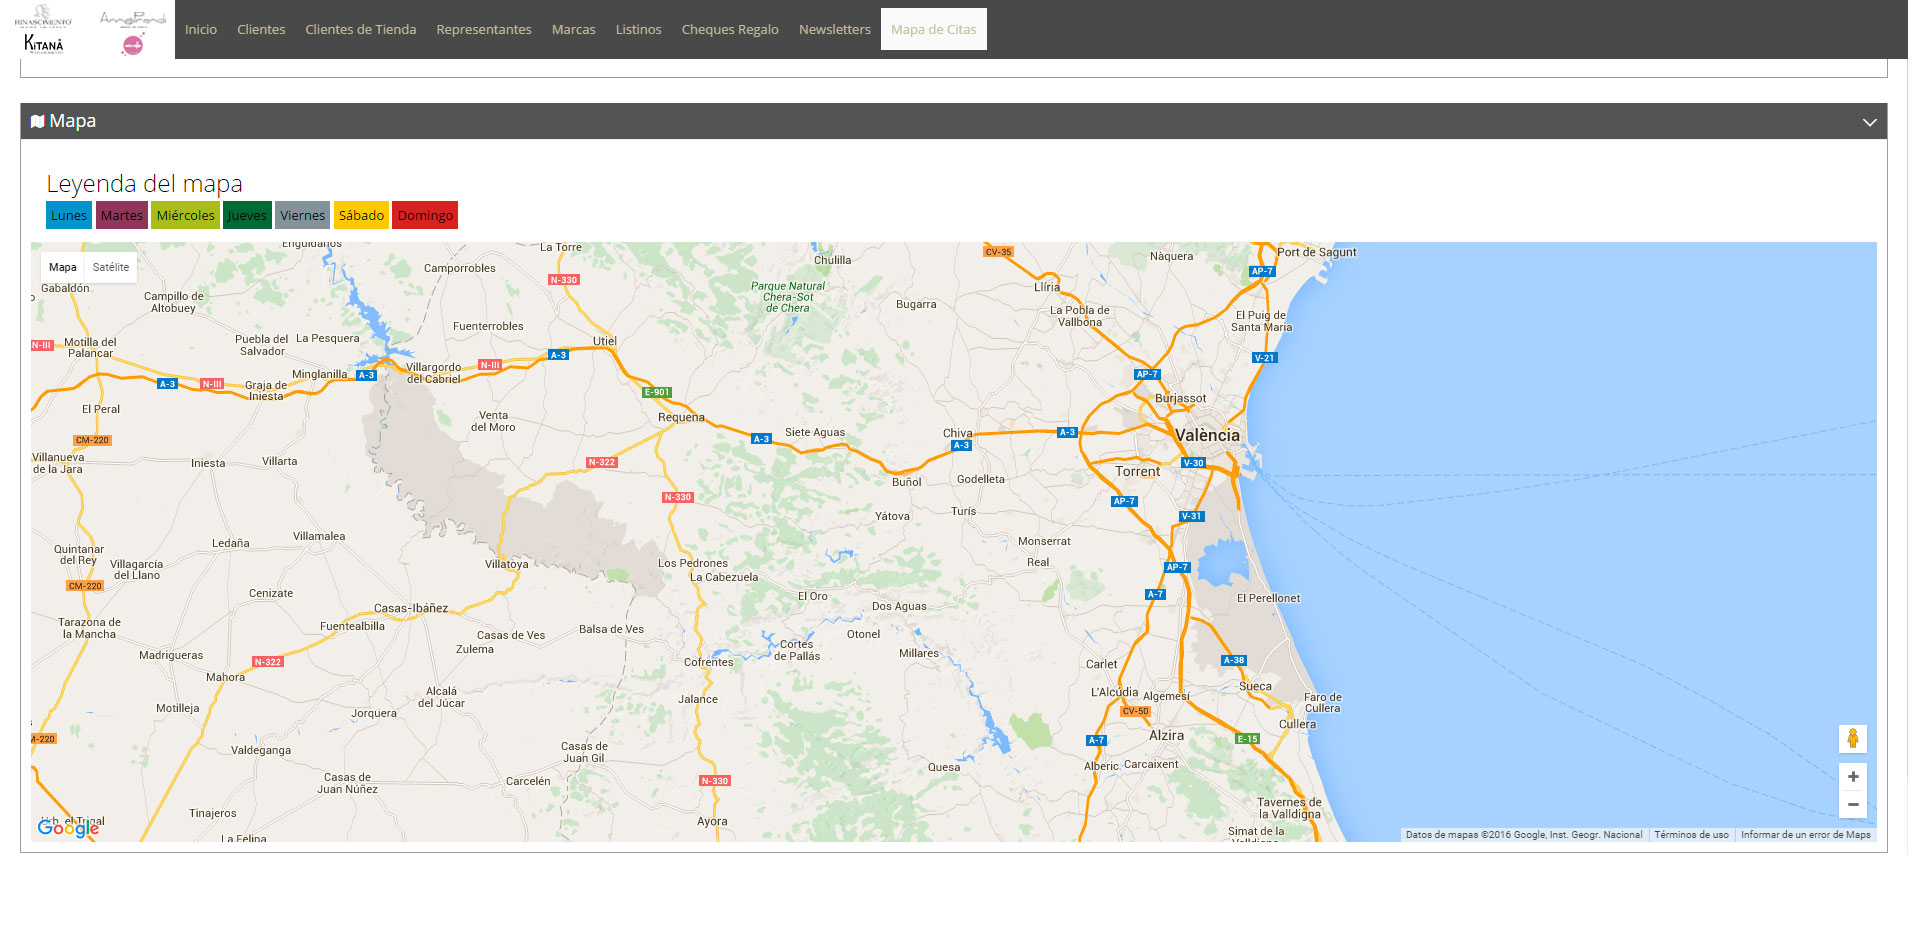The width and height of the screenshot is (1908, 950).
Task: Click the map icon beside Mapa title
Action: 38,122
